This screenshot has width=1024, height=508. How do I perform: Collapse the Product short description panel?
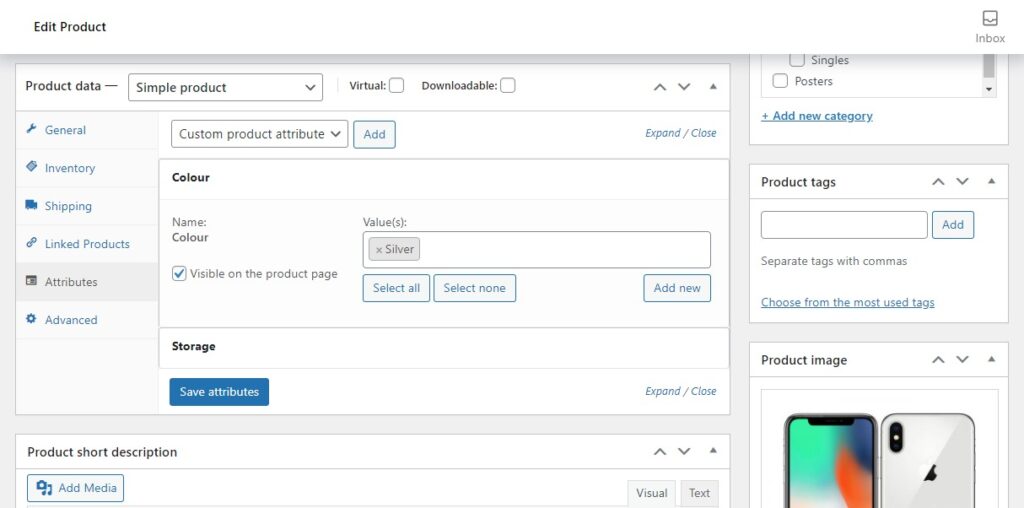pyautogui.click(x=713, y=451)
